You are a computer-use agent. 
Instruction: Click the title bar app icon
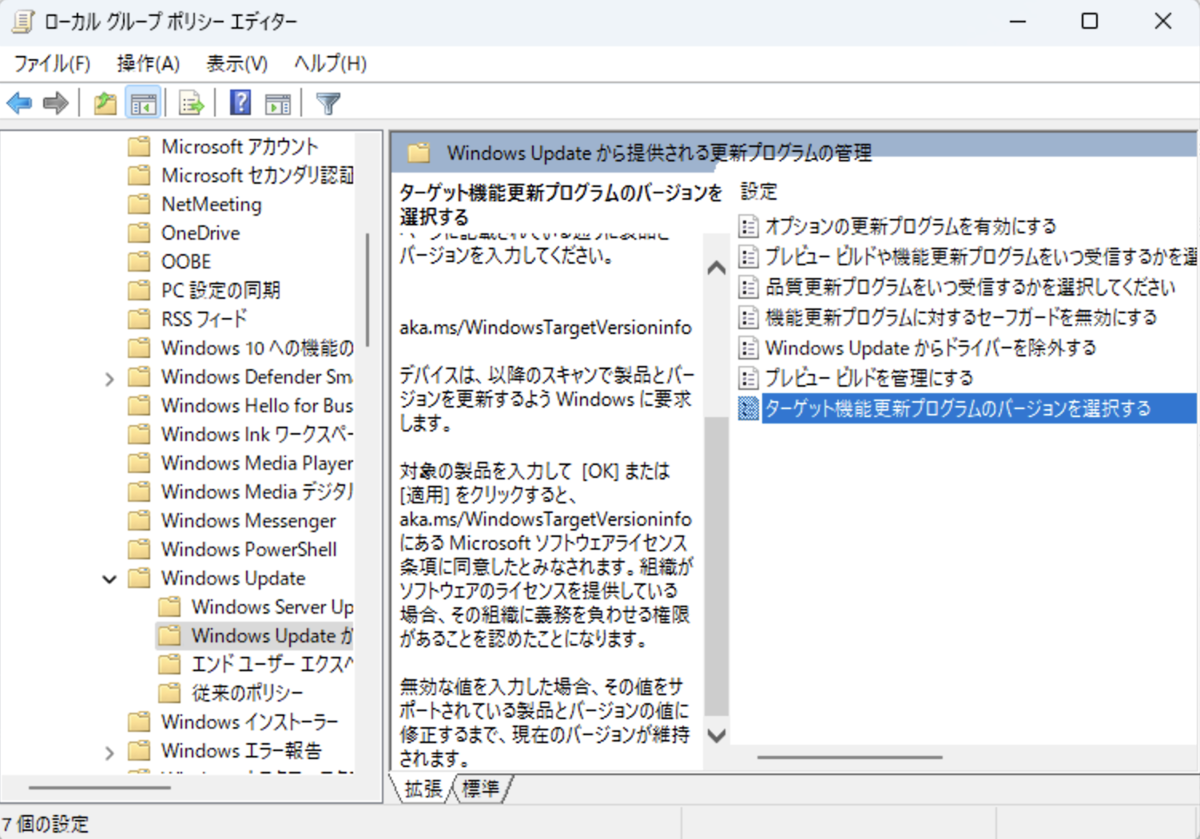pos(22,21)
